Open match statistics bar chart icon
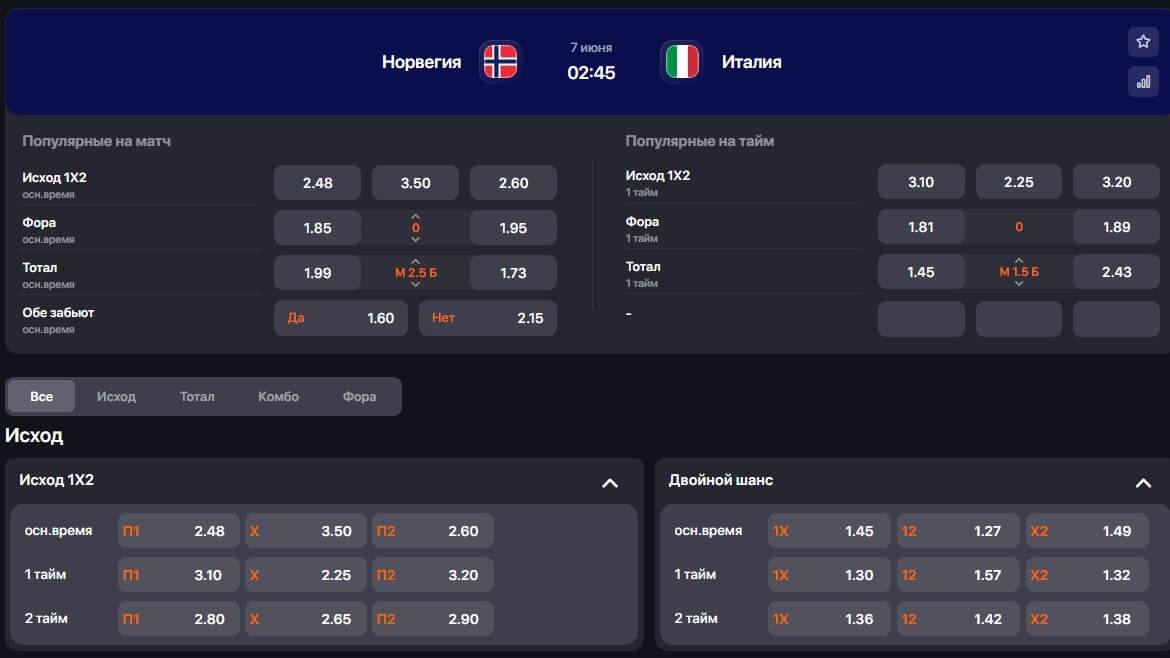 (x=1143, y=81)
